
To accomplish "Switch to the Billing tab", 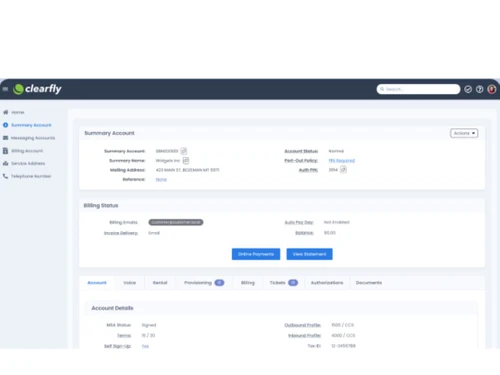I will pos(248,283).
